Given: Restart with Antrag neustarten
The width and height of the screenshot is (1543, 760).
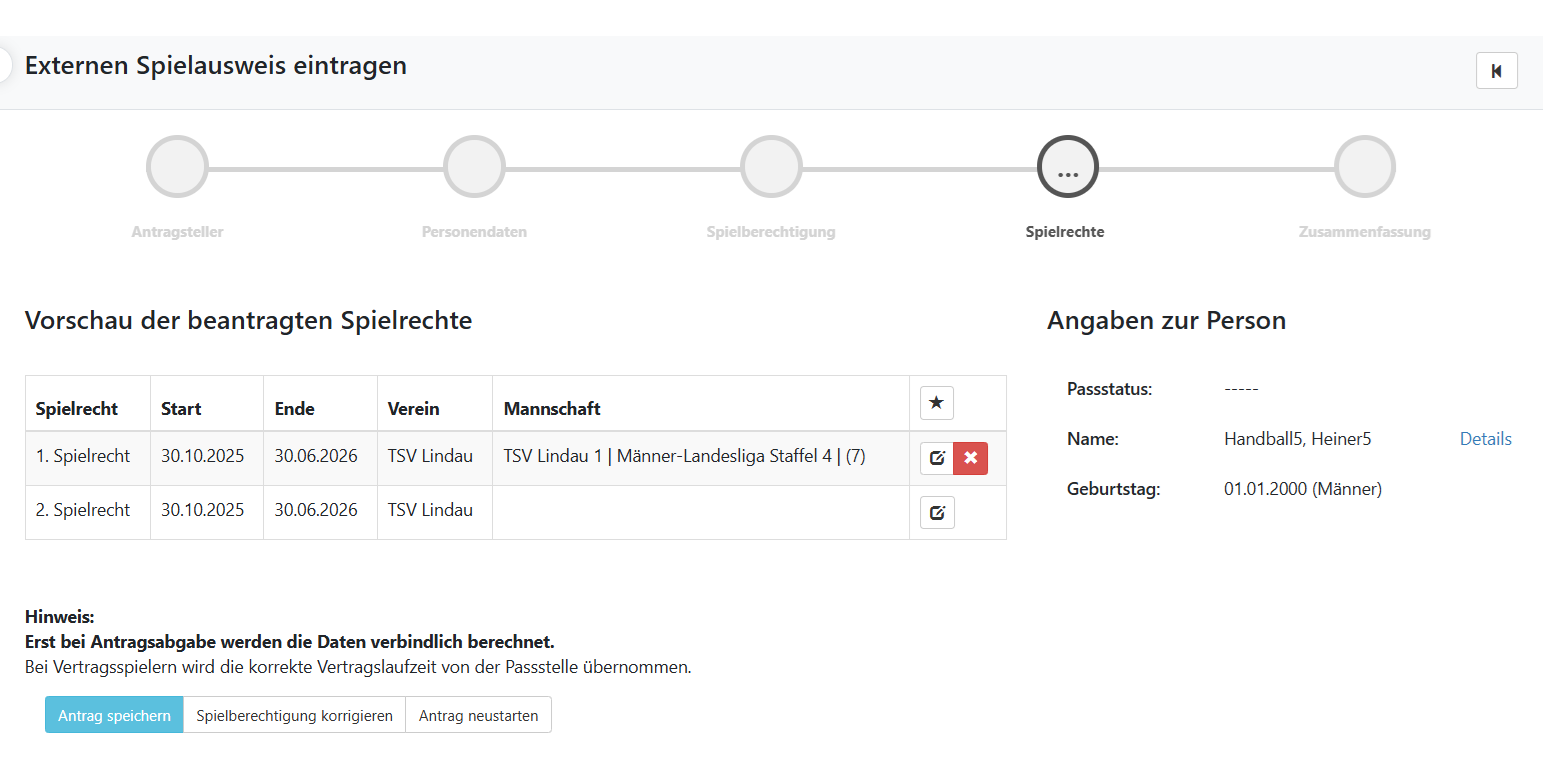Looking at the screenshot, I should [x=478, y=715].
